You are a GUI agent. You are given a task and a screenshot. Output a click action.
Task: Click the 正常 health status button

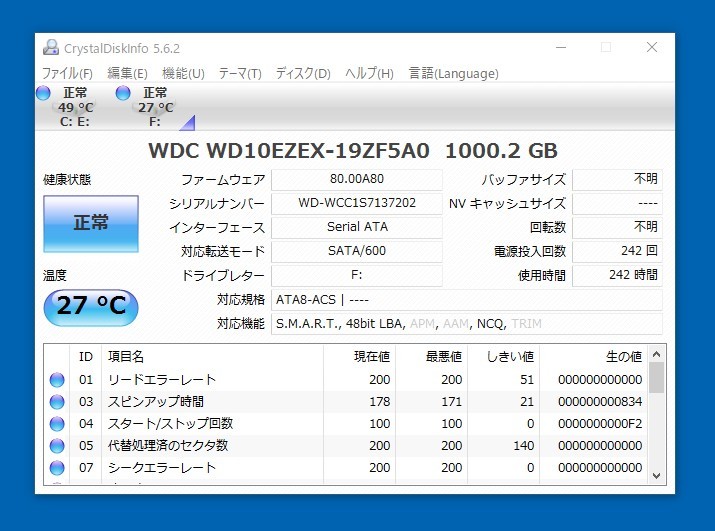click(x=91, y=224)
